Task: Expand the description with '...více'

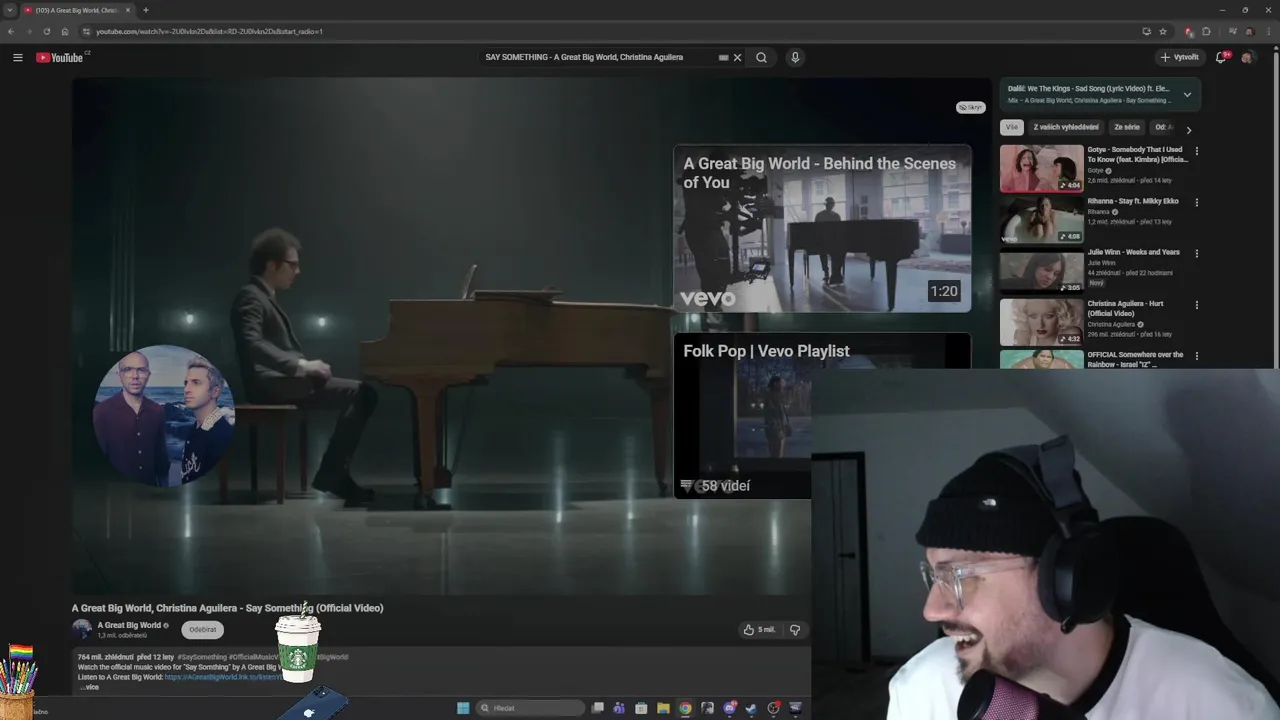Action: pyautogui.click(x=90, y=687)
